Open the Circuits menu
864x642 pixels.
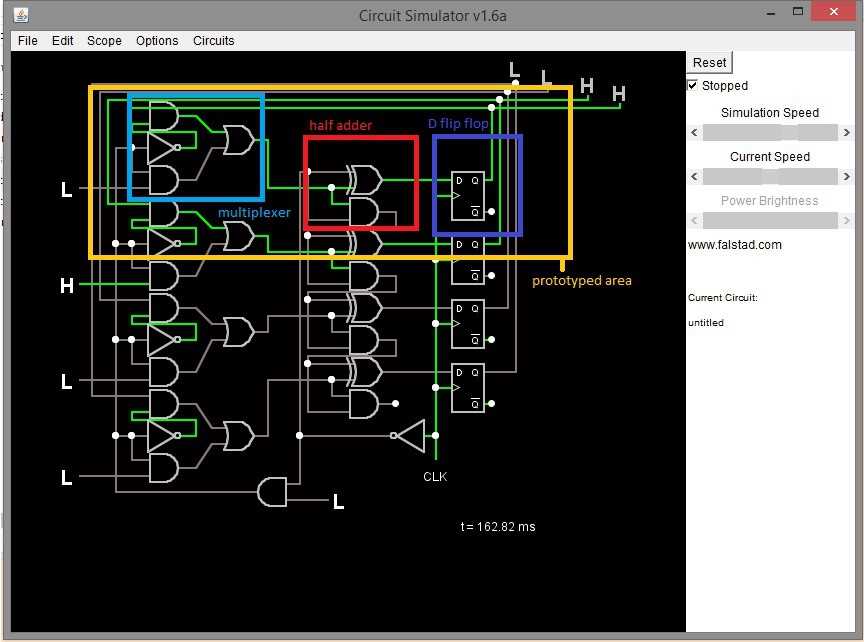[x=213, y=41]
